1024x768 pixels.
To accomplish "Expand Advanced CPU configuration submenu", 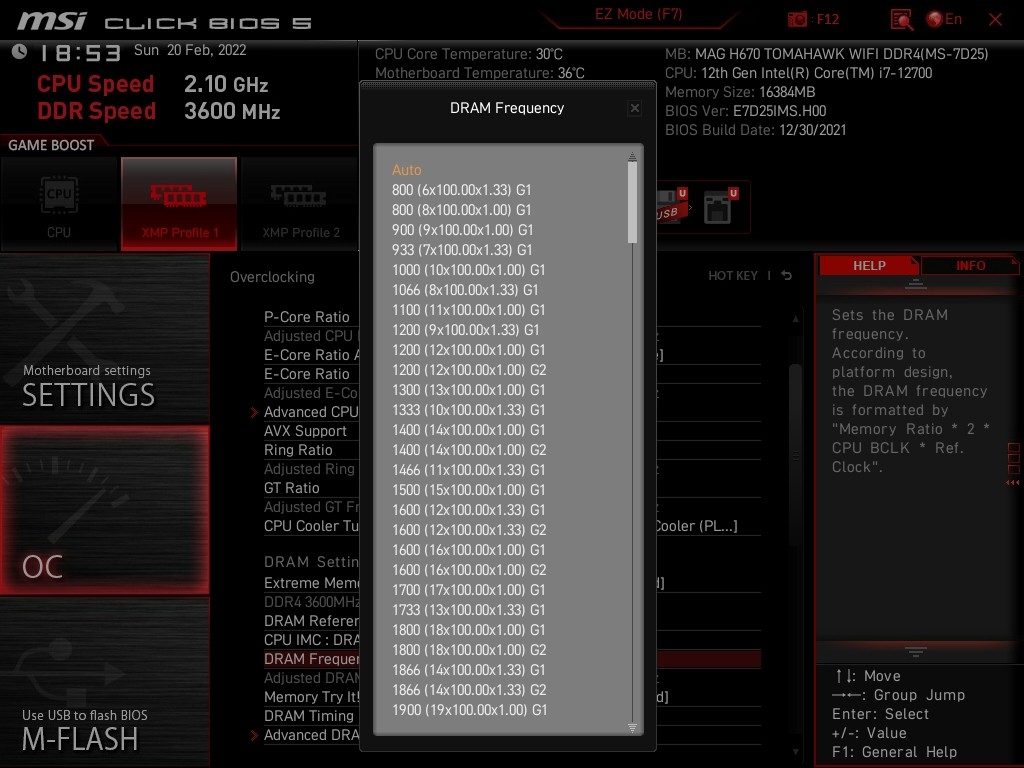I will pos(311,412).
